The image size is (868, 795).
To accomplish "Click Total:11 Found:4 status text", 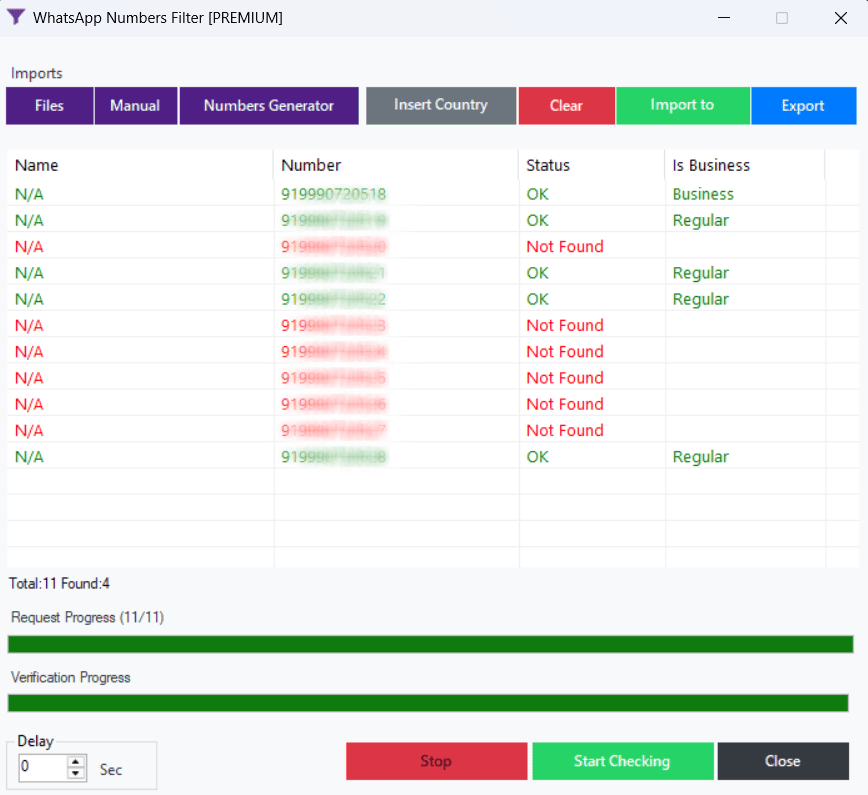I will pos(59,584).
